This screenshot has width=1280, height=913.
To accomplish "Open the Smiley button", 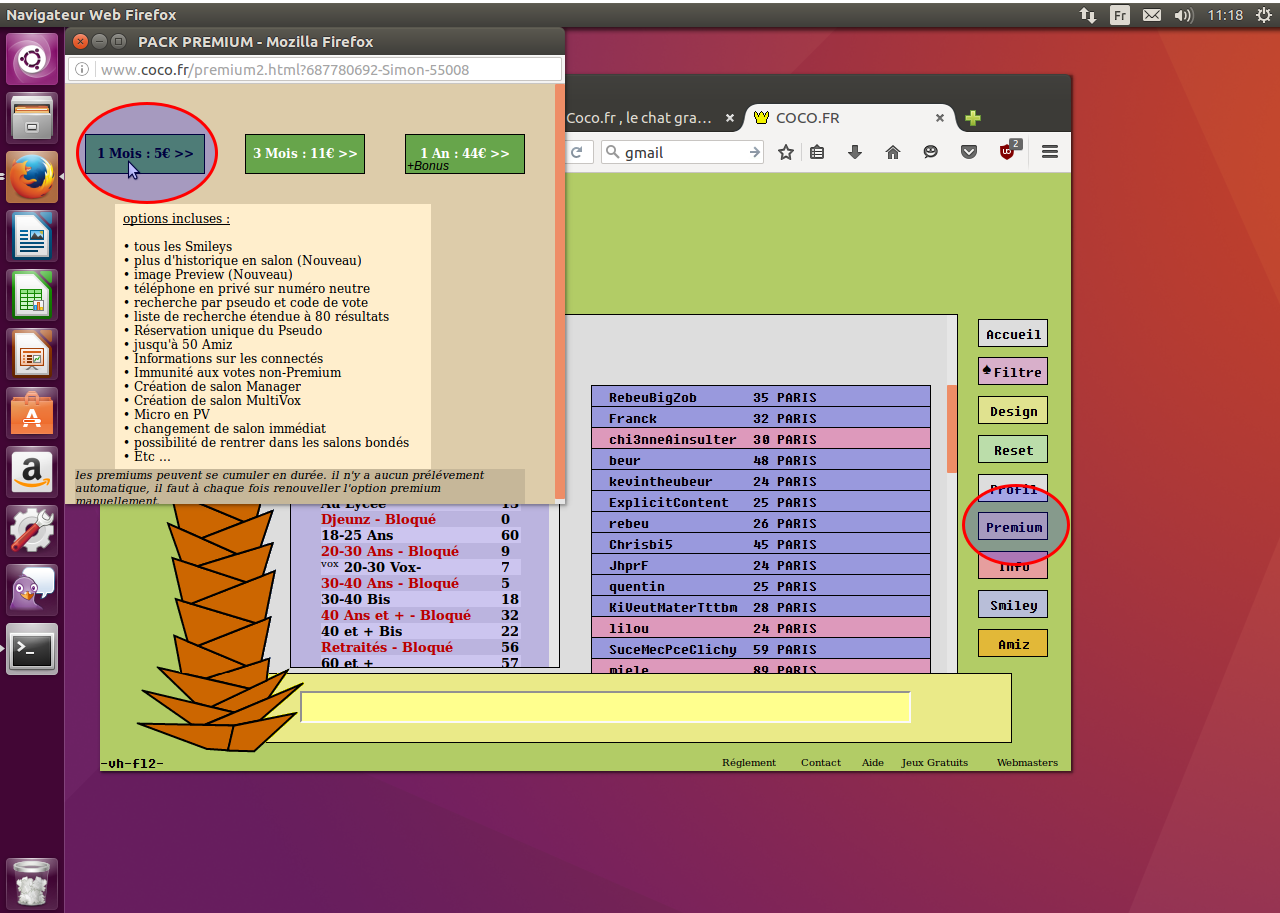I will 1013,605.
